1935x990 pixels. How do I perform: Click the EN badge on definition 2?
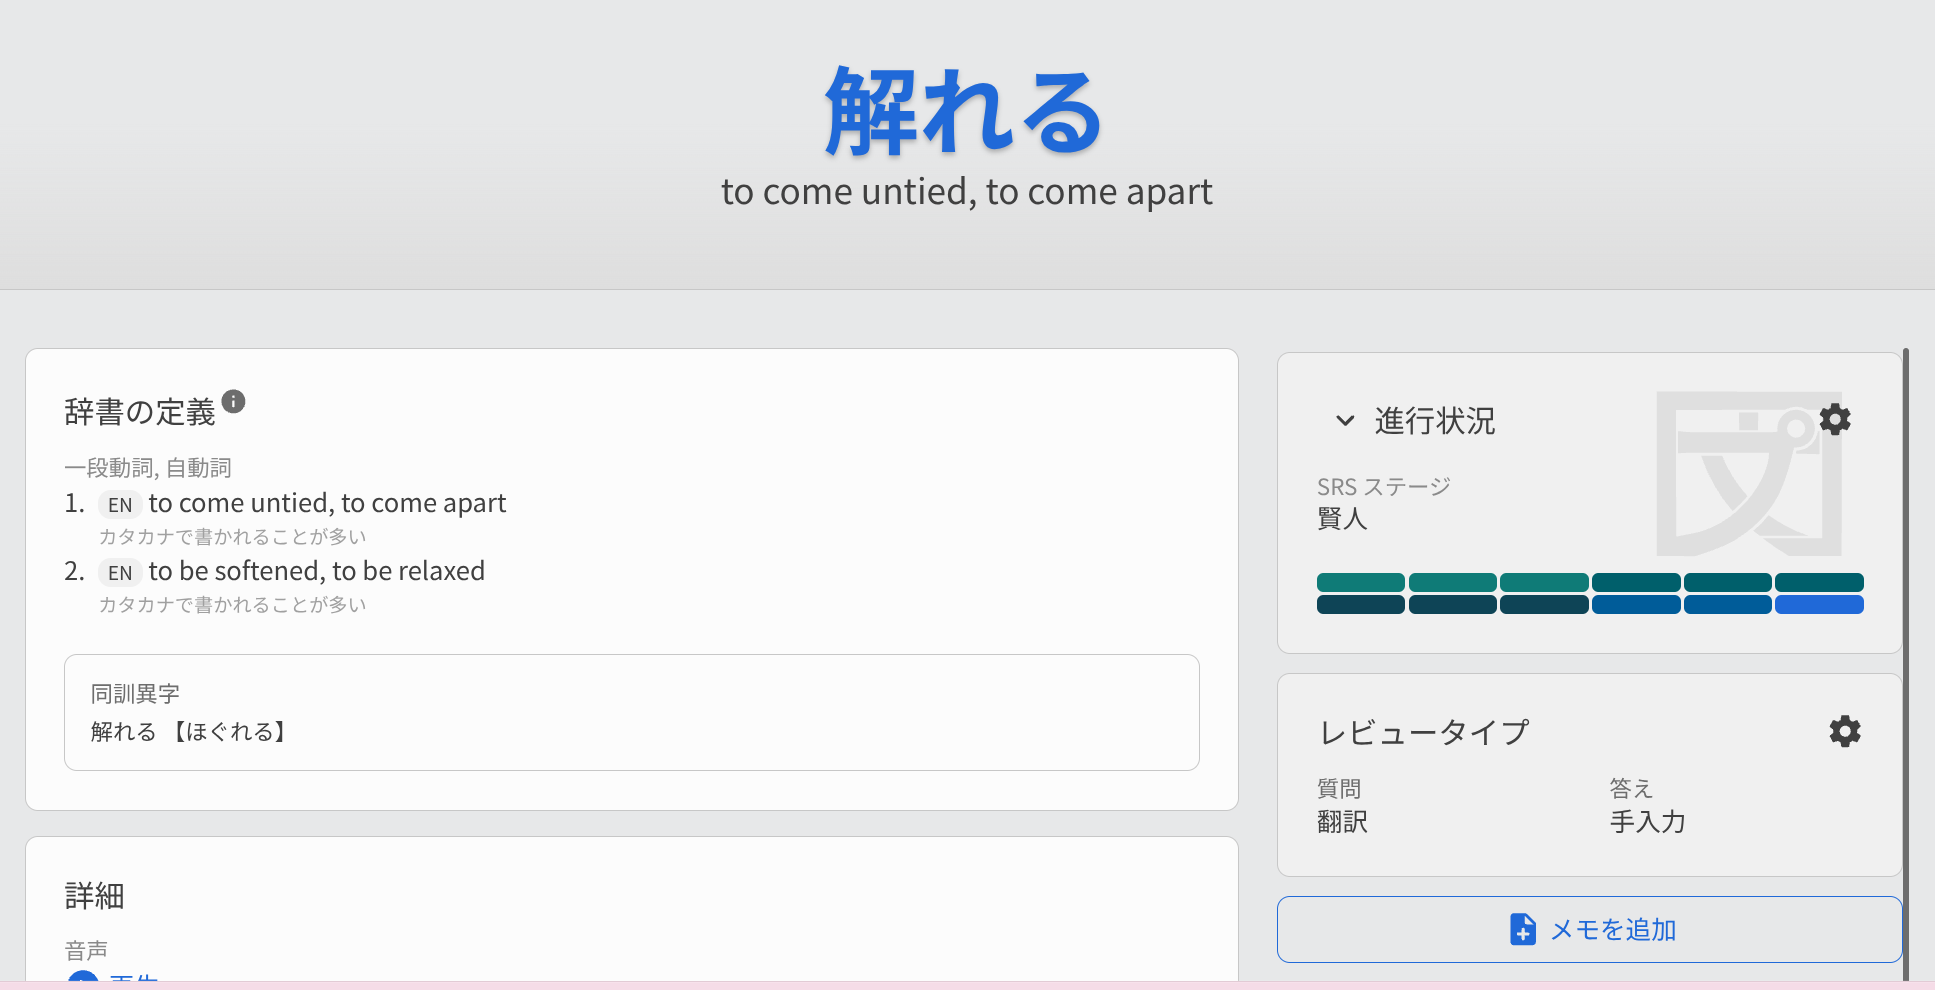[x=120, y=572]
